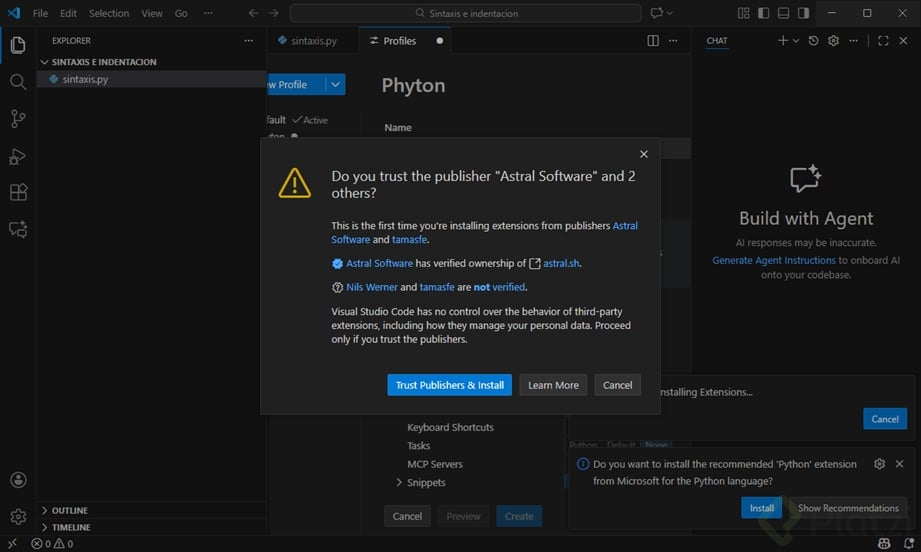This screenshot has width=921, height=552.
Task: Open Run and Debug view icon
Action: tap(18, 156)
